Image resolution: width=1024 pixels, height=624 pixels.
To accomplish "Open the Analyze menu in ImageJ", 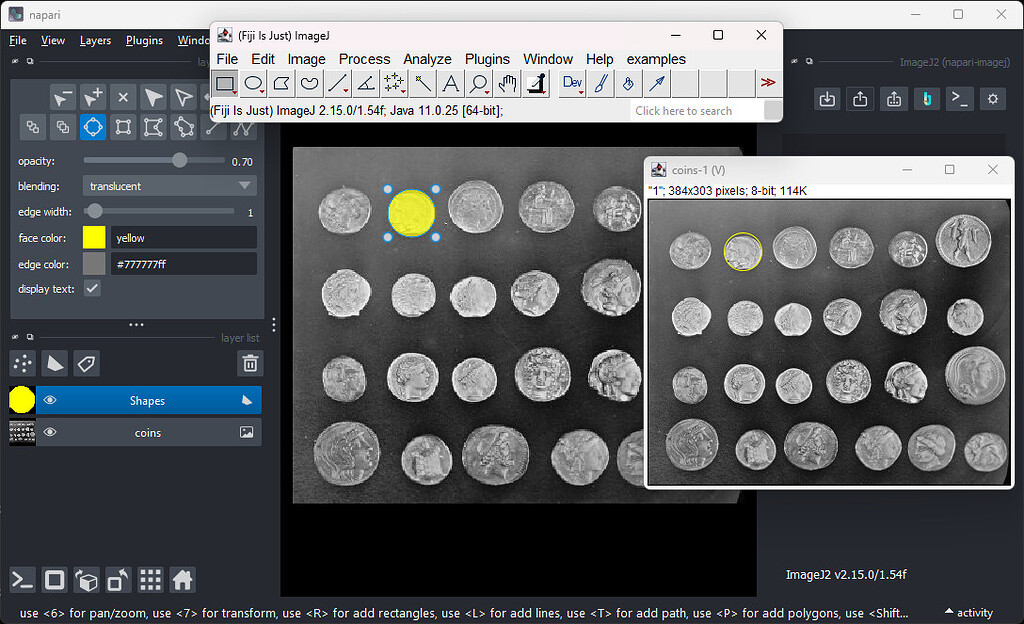I will tap(427, 59).
